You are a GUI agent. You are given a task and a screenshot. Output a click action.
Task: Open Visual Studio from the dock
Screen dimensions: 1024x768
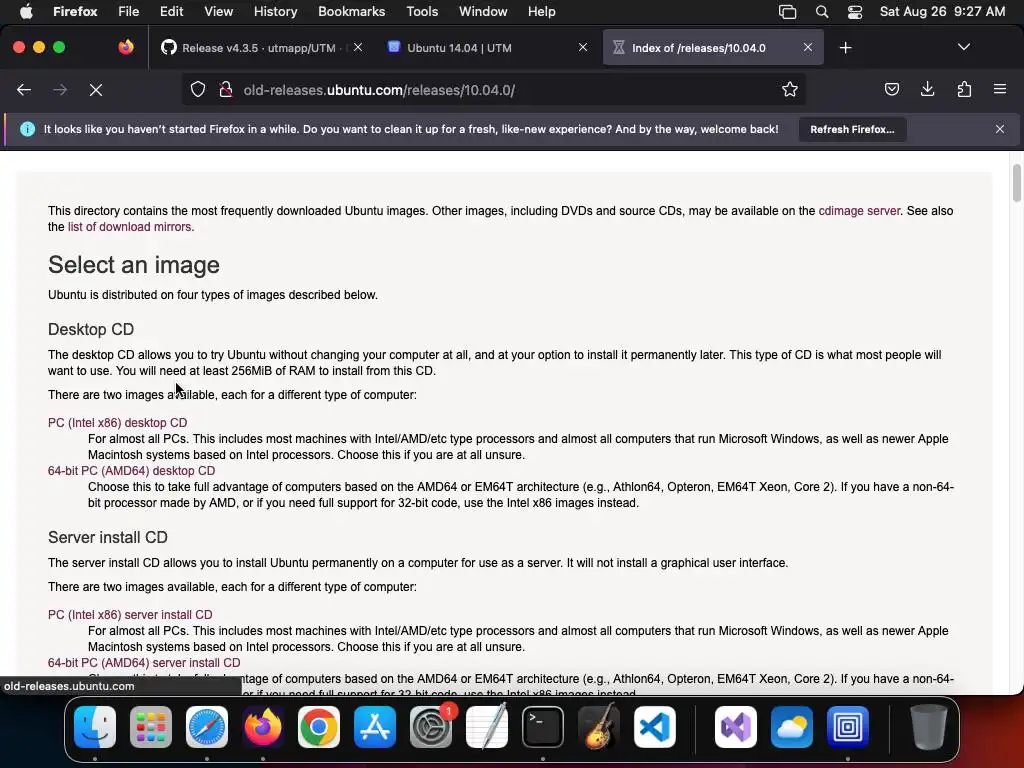tap(736, 726)
